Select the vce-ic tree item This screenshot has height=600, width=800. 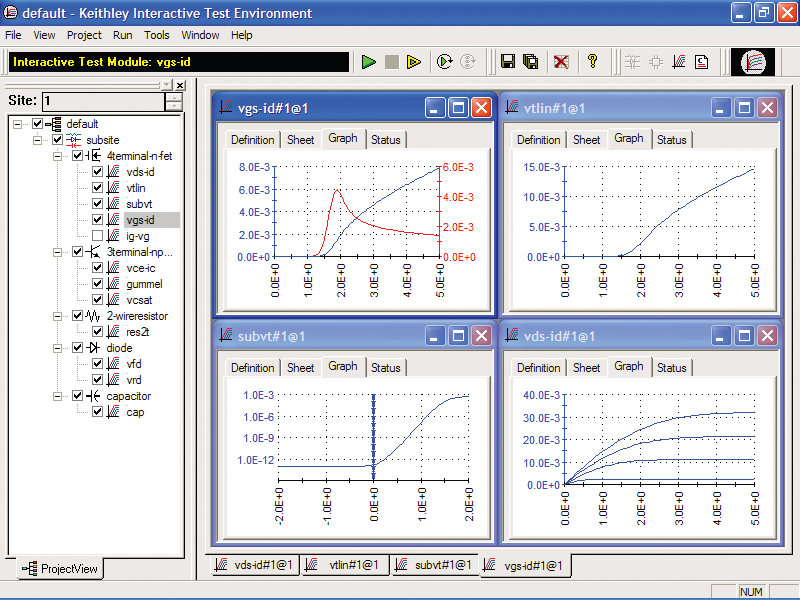point(141,268)
